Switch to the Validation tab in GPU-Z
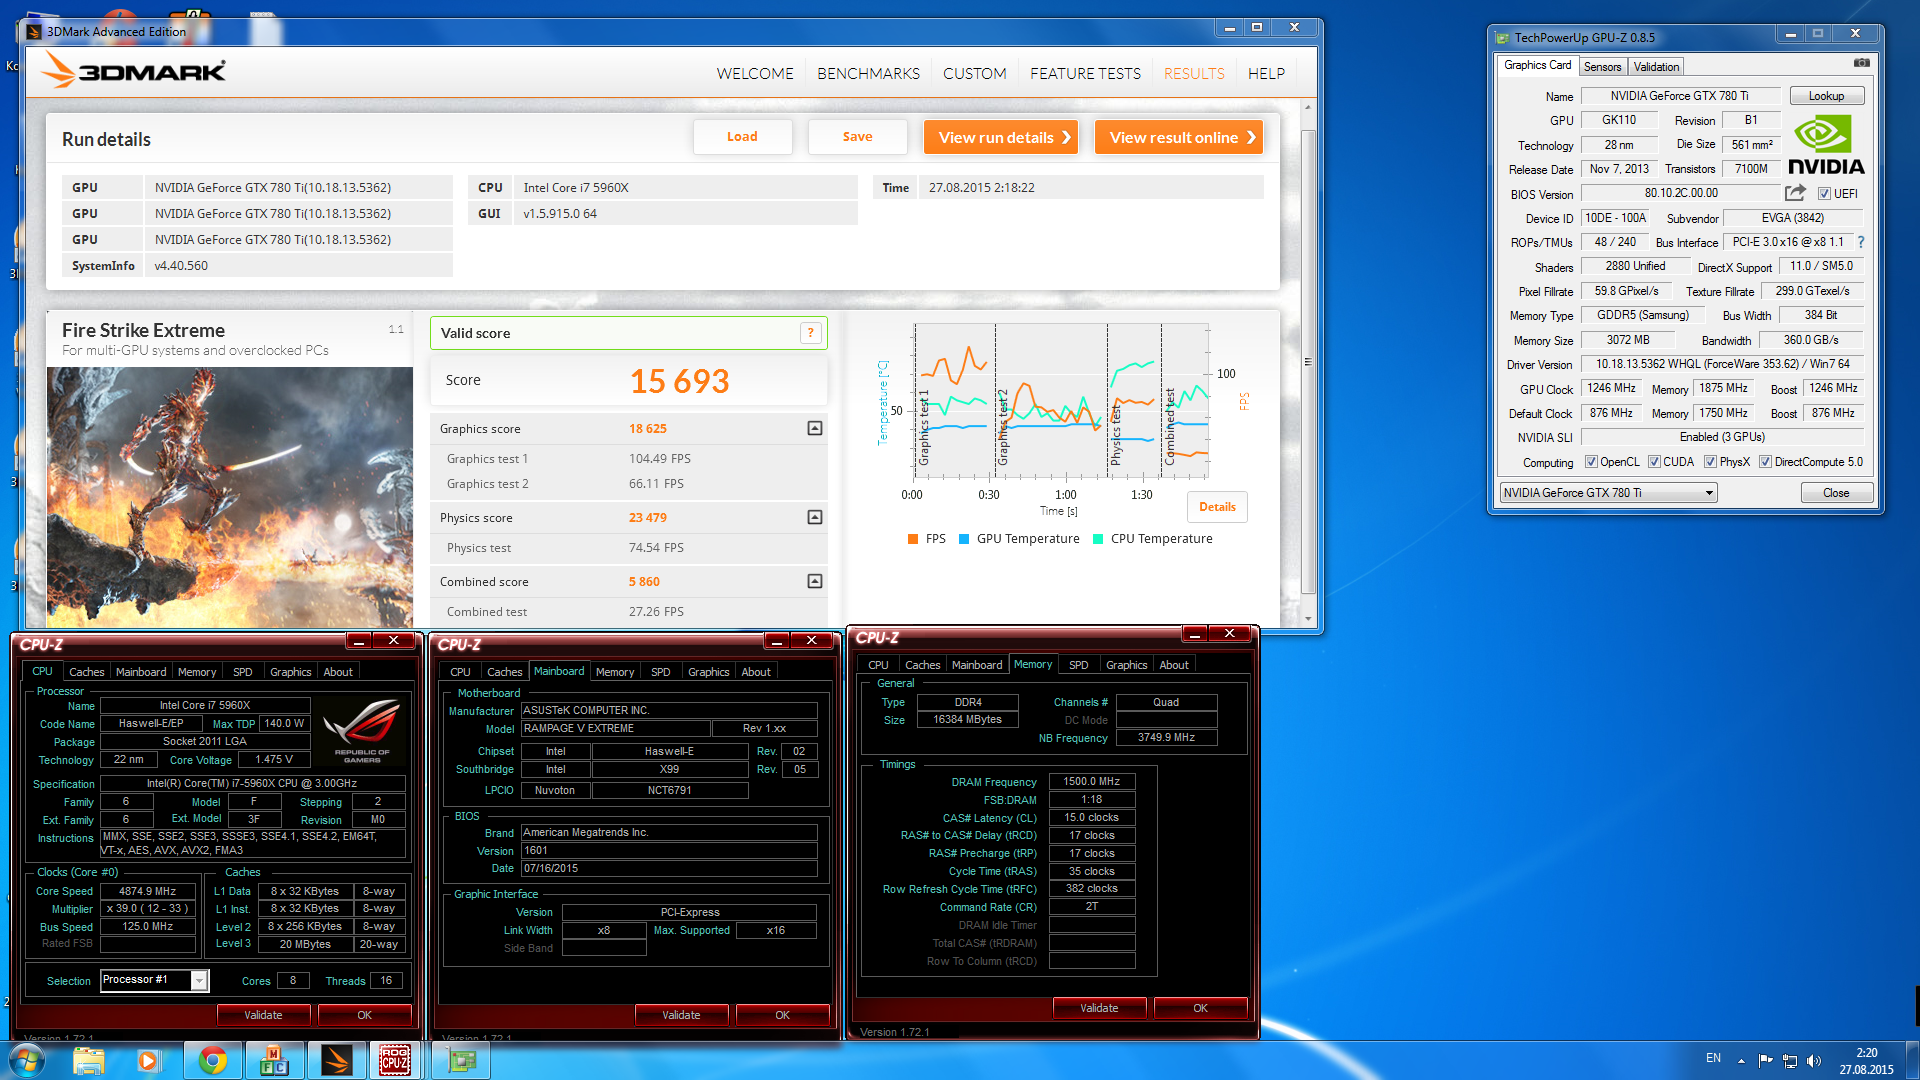 [x=1656, y=67]
